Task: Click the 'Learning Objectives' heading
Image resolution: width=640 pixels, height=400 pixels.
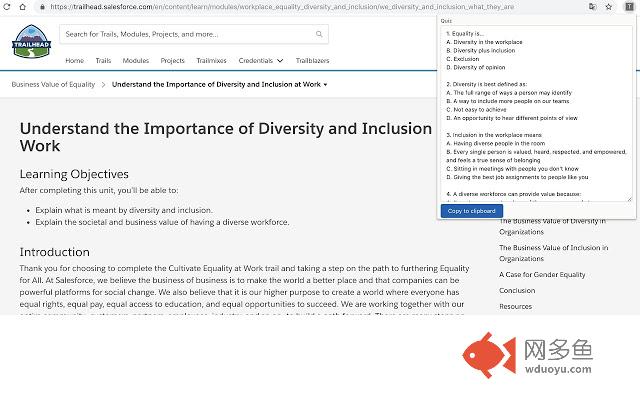Action: pos(74,174)
